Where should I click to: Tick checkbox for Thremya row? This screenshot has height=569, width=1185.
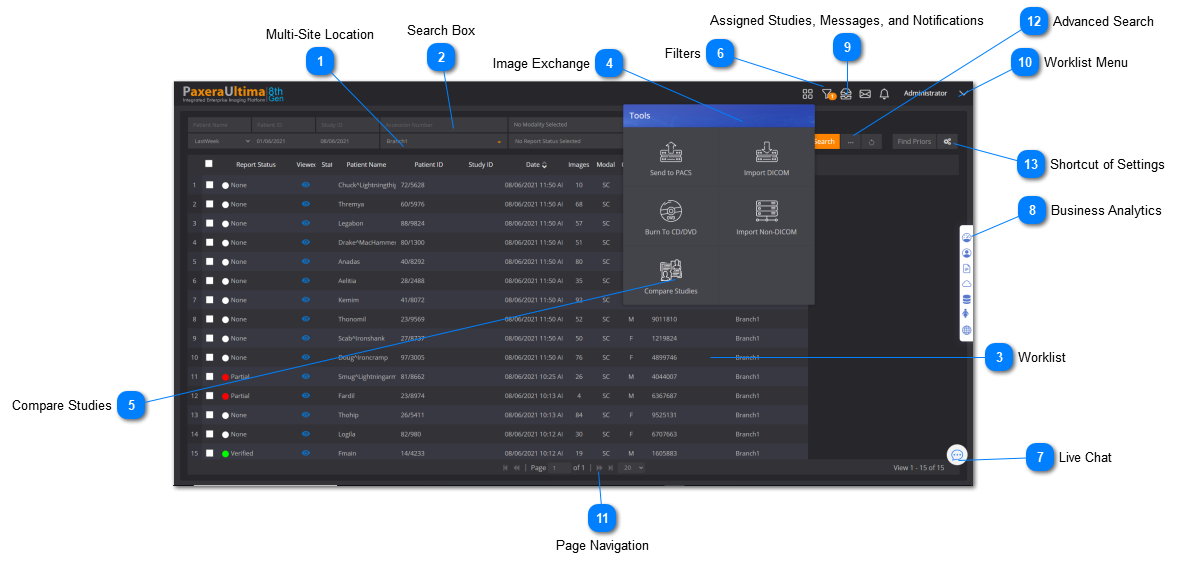coord(210,204)
